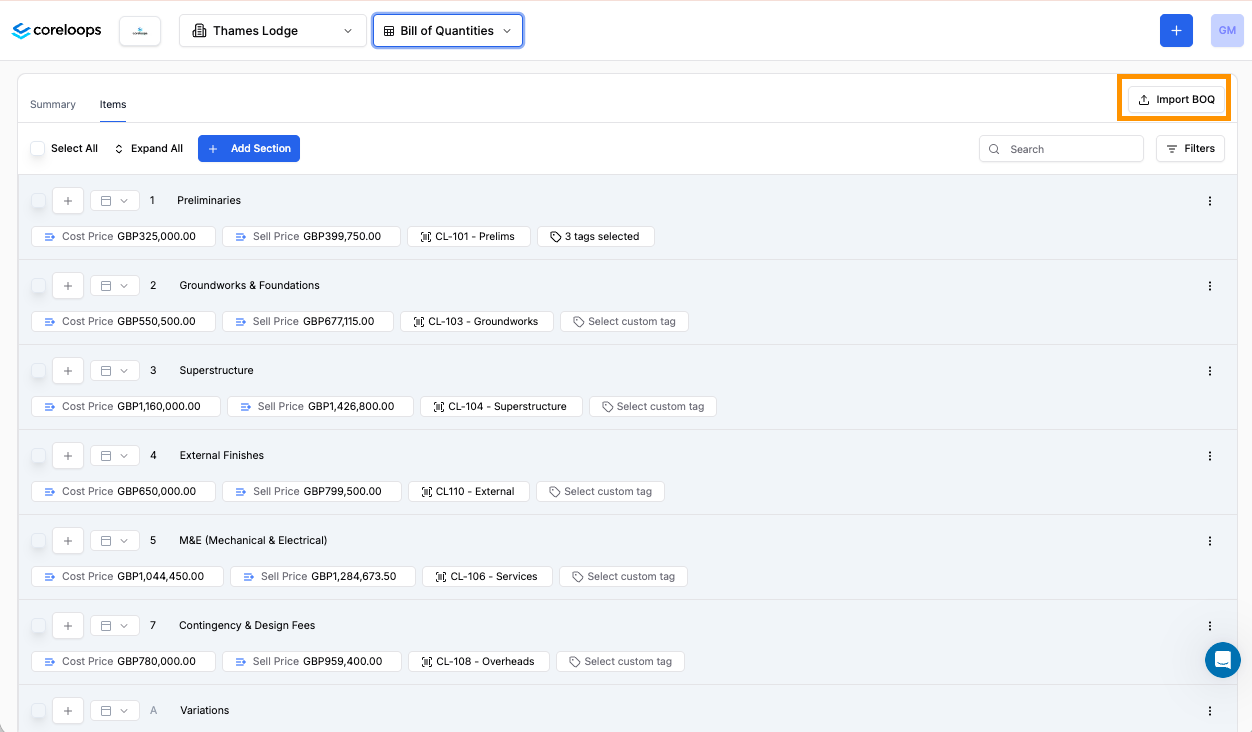1252x732 pixels.
Task: Click Cost Price GBP1,160,000.00 field
Action: pyautogui.click(x=126, y=407)
